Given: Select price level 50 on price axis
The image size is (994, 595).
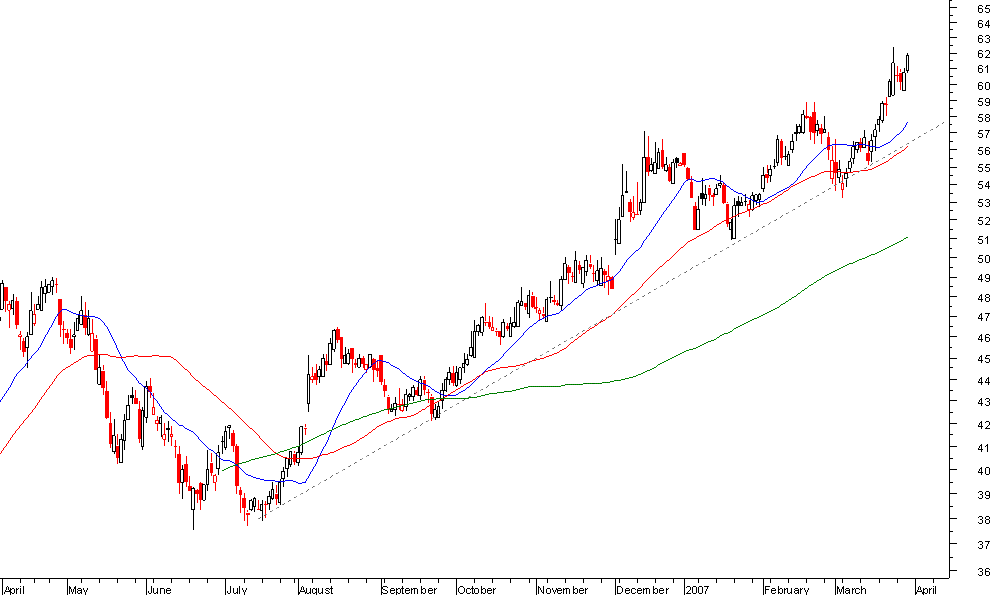Looking at the screenshot, I should 984,259.
